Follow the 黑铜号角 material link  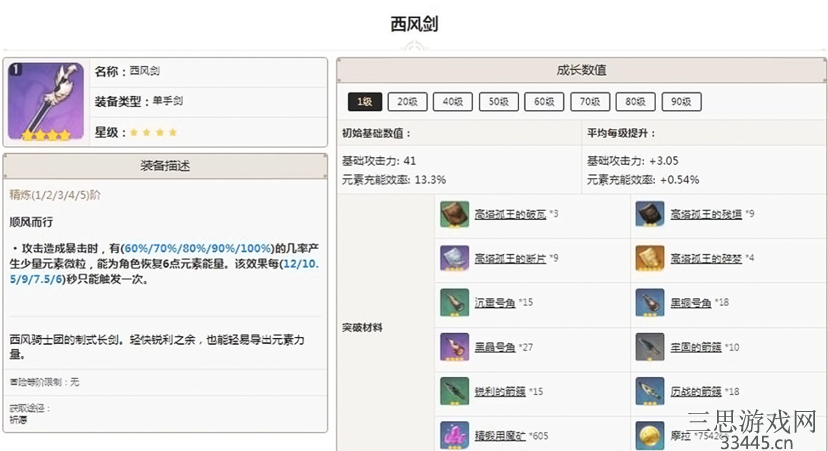click(x=691, y=303)
